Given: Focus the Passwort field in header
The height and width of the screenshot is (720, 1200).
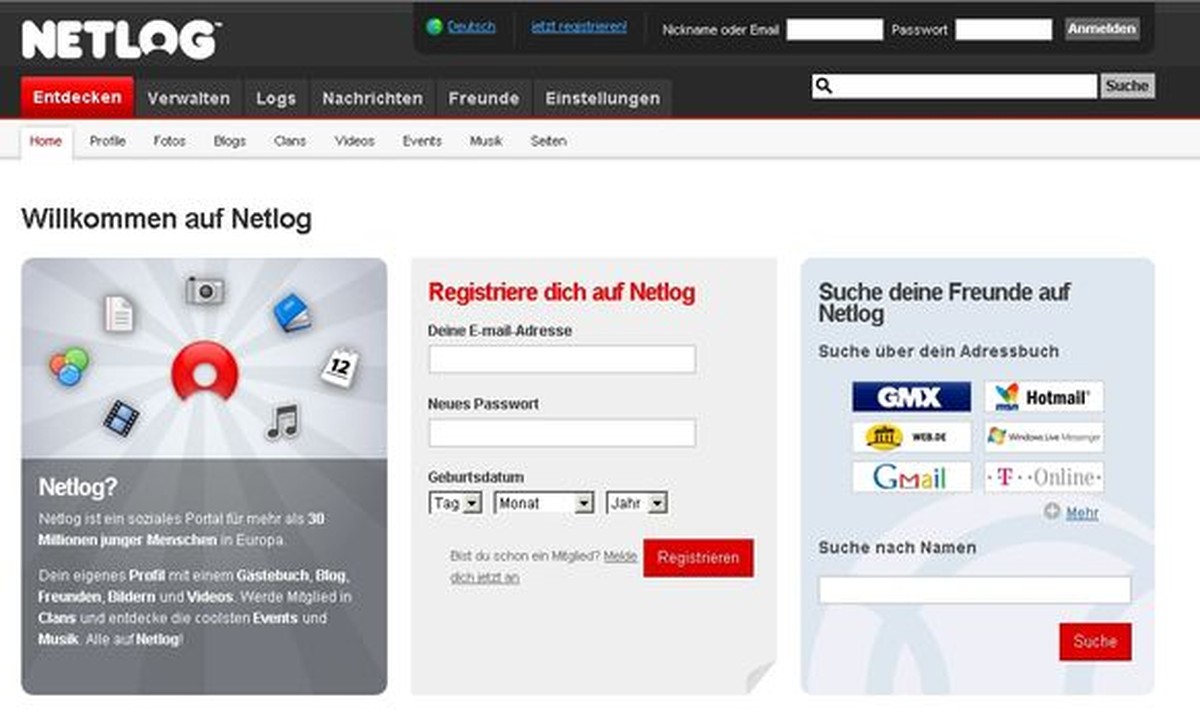Looking at the screenshot, I should click(1004, 30).
